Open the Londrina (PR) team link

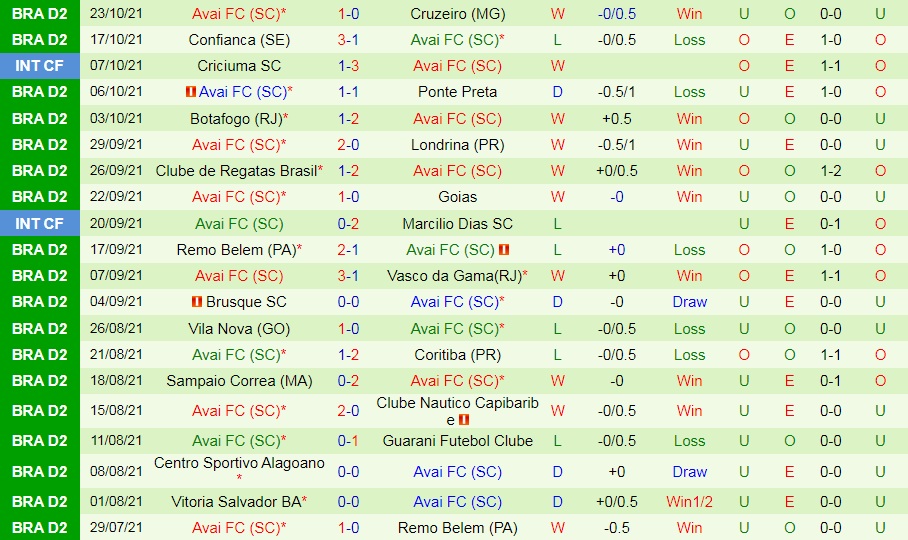point(457,144)
